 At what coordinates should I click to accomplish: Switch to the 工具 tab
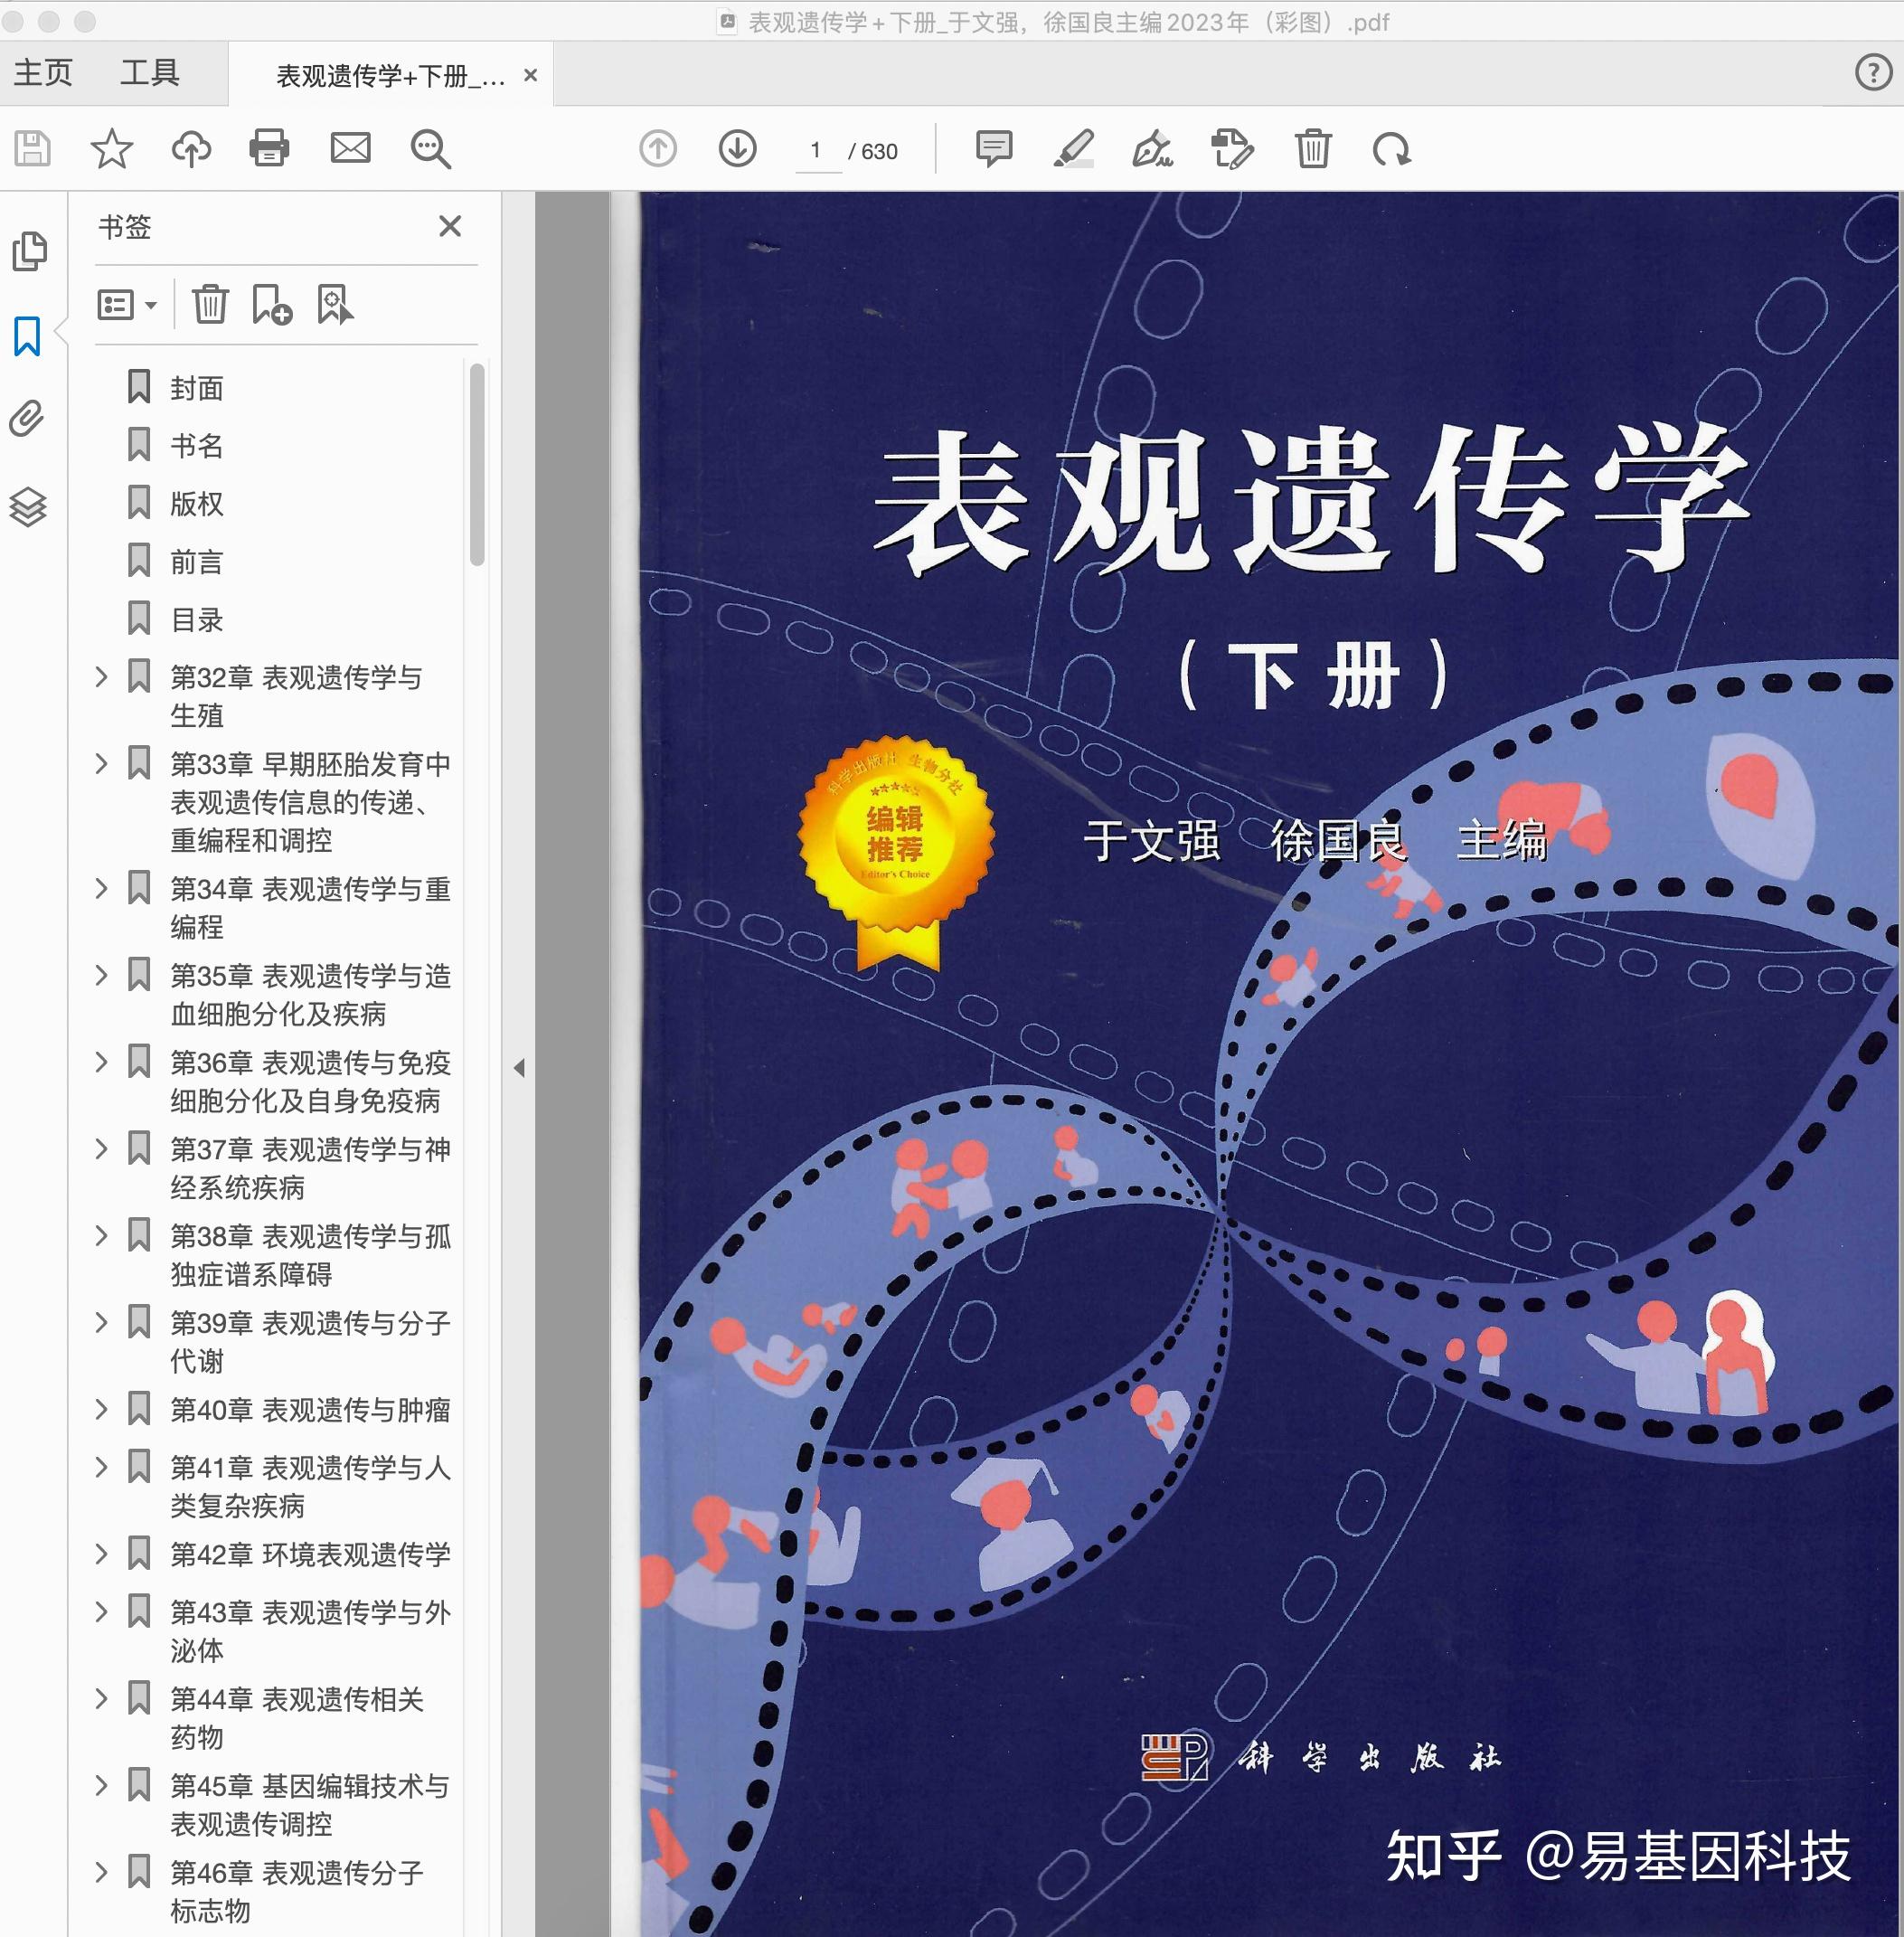pyautogui.click(x=149, y=73)
